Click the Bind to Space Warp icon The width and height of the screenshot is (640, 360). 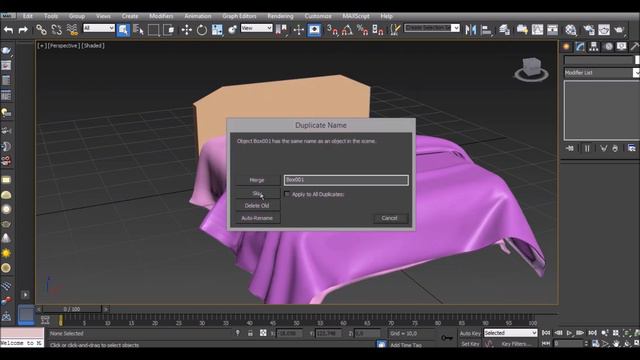pos(72,30)
